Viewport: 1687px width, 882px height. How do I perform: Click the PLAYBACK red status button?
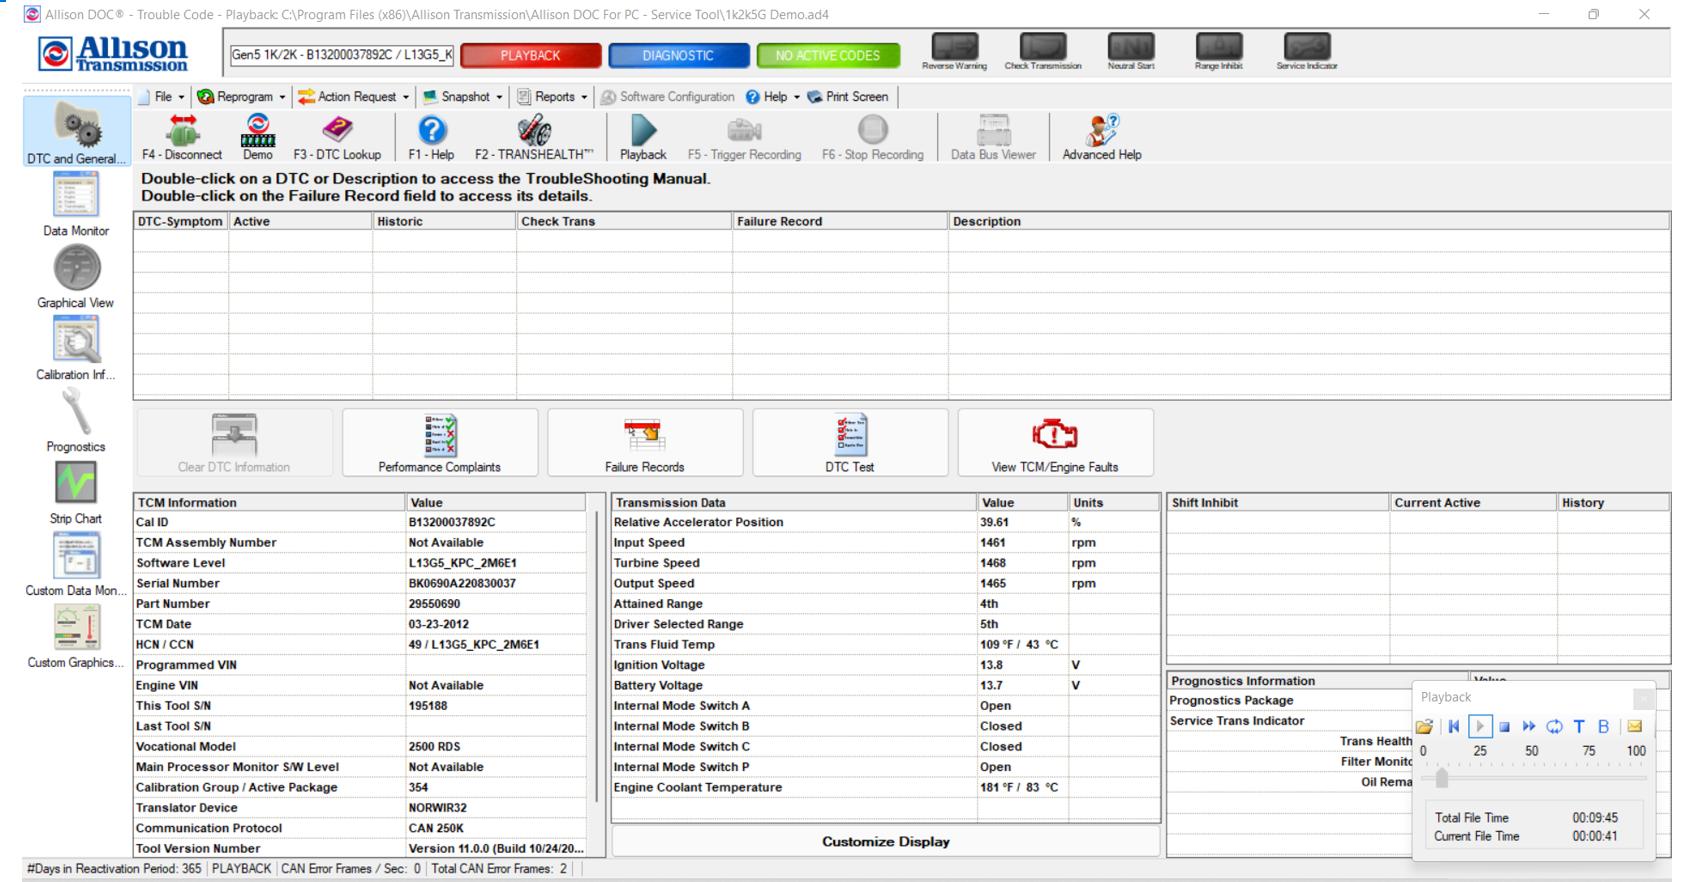(x=531, y=56)
